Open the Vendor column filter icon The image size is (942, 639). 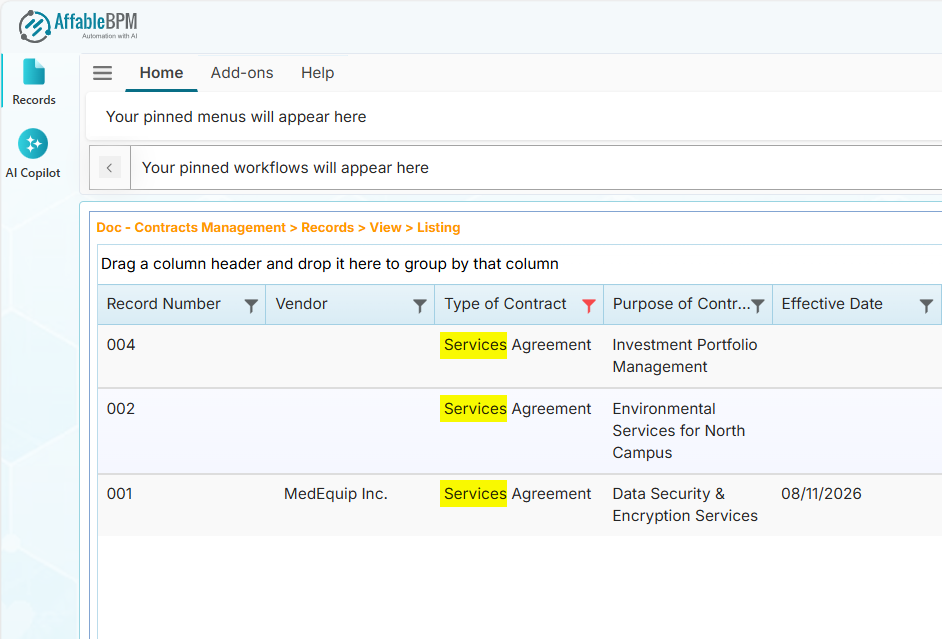click(420, 306)
